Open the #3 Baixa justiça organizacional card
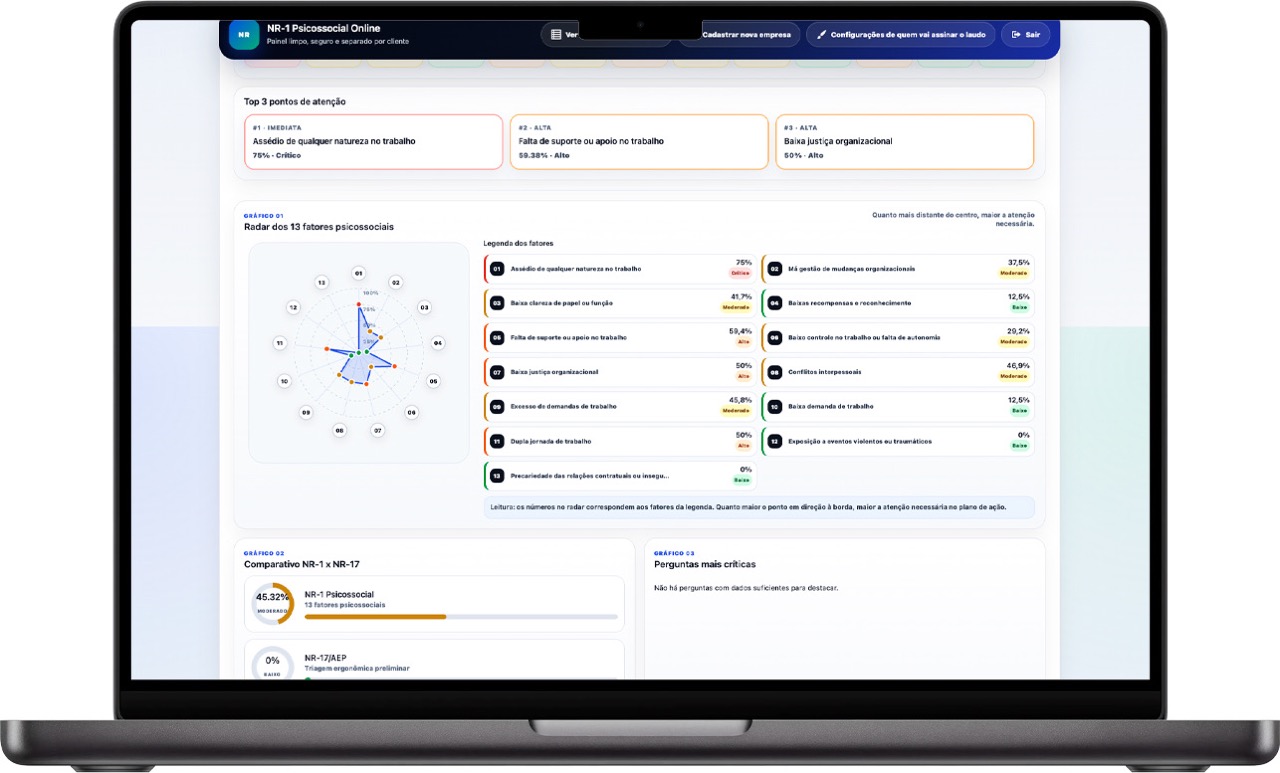 click(x=904, y=142)
